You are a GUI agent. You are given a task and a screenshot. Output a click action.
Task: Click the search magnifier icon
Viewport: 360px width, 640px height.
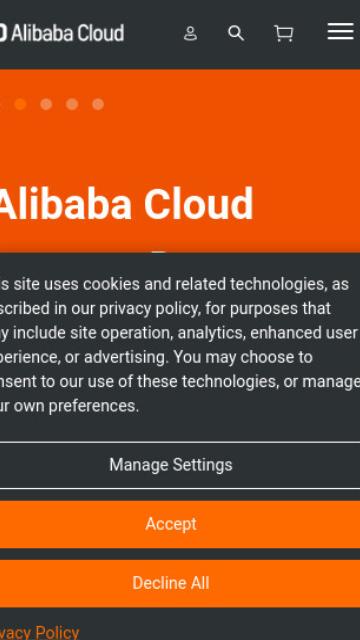pos(236,33)
